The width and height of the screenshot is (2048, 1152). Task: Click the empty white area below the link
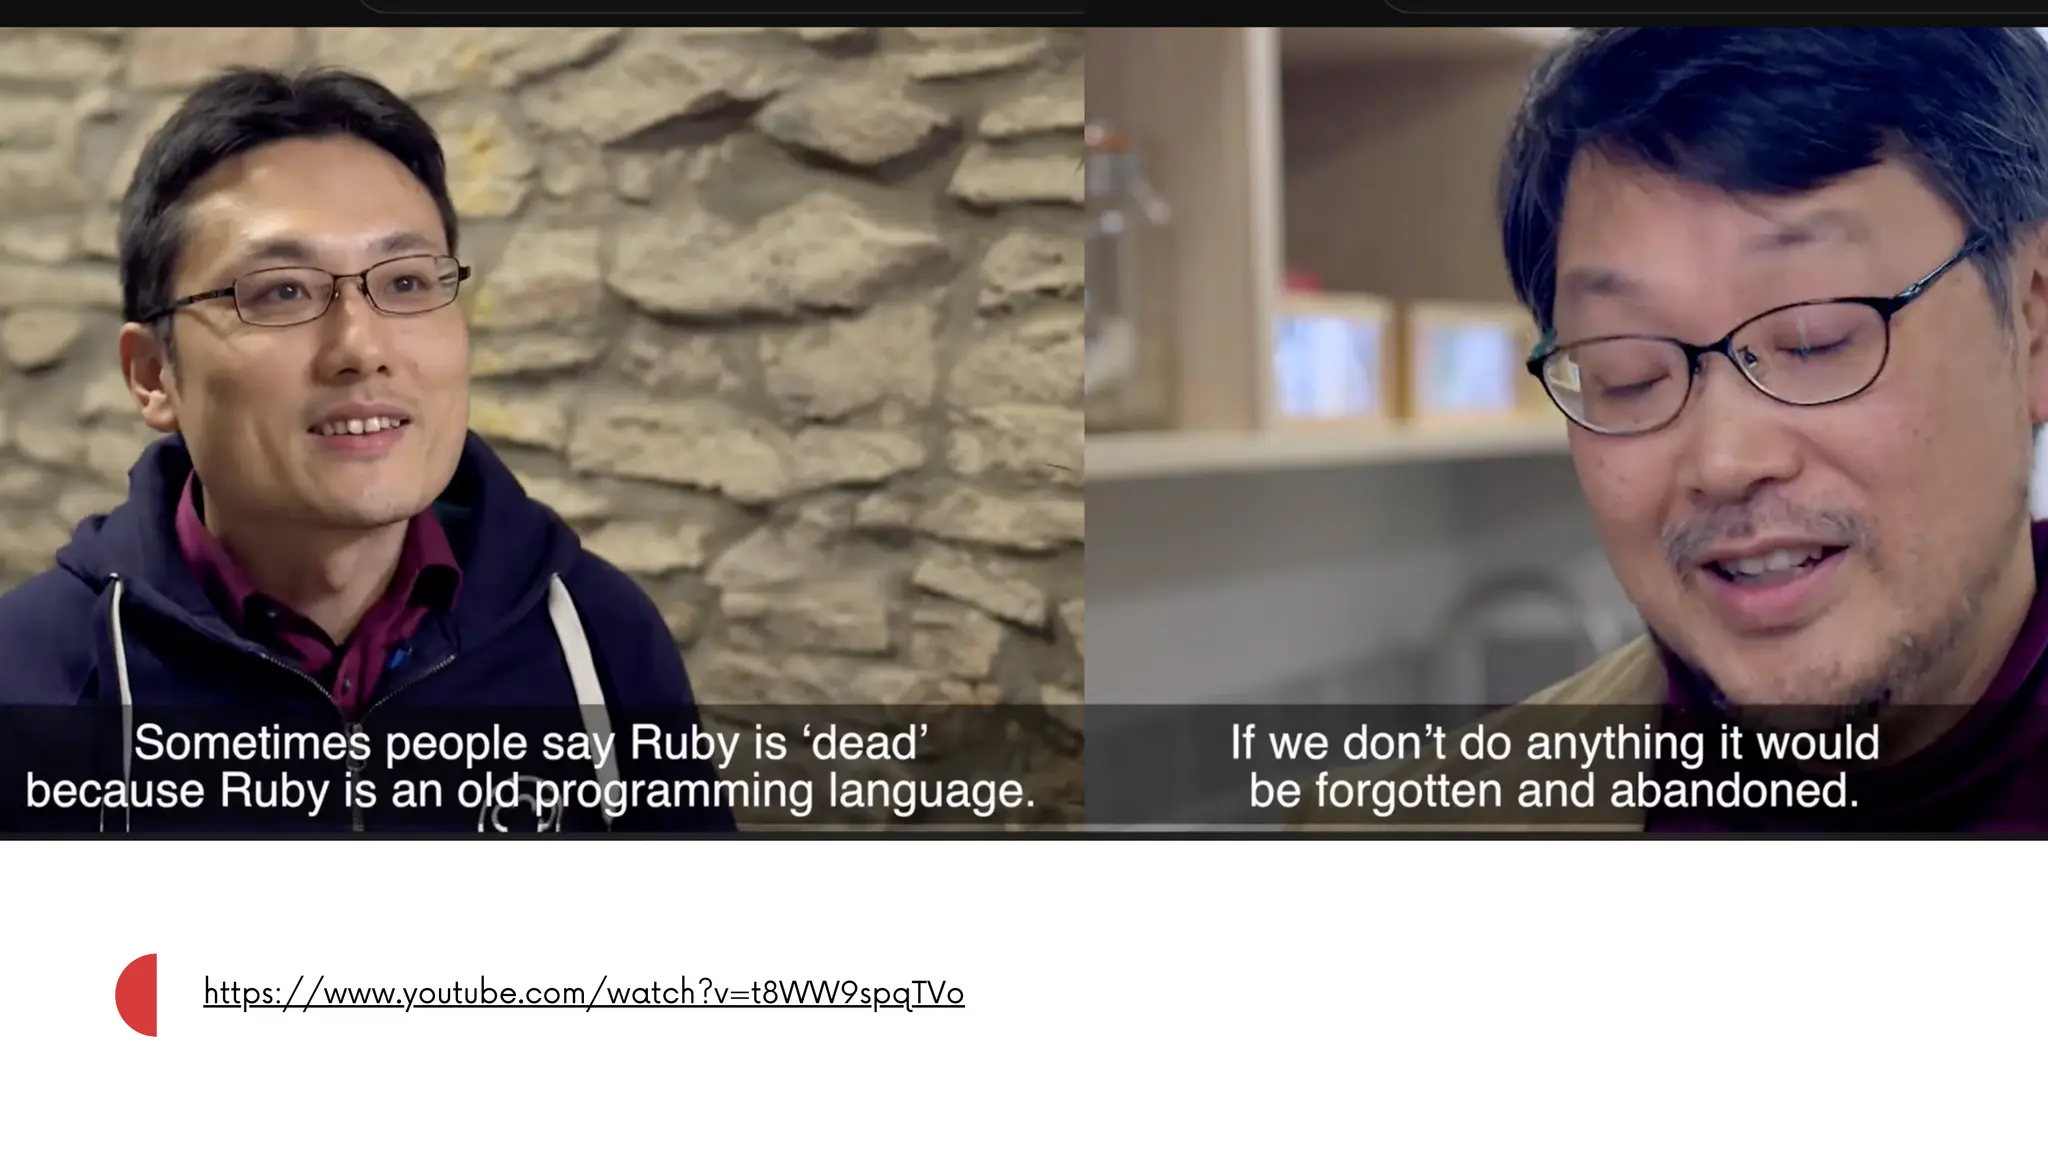(1024, 1095)
